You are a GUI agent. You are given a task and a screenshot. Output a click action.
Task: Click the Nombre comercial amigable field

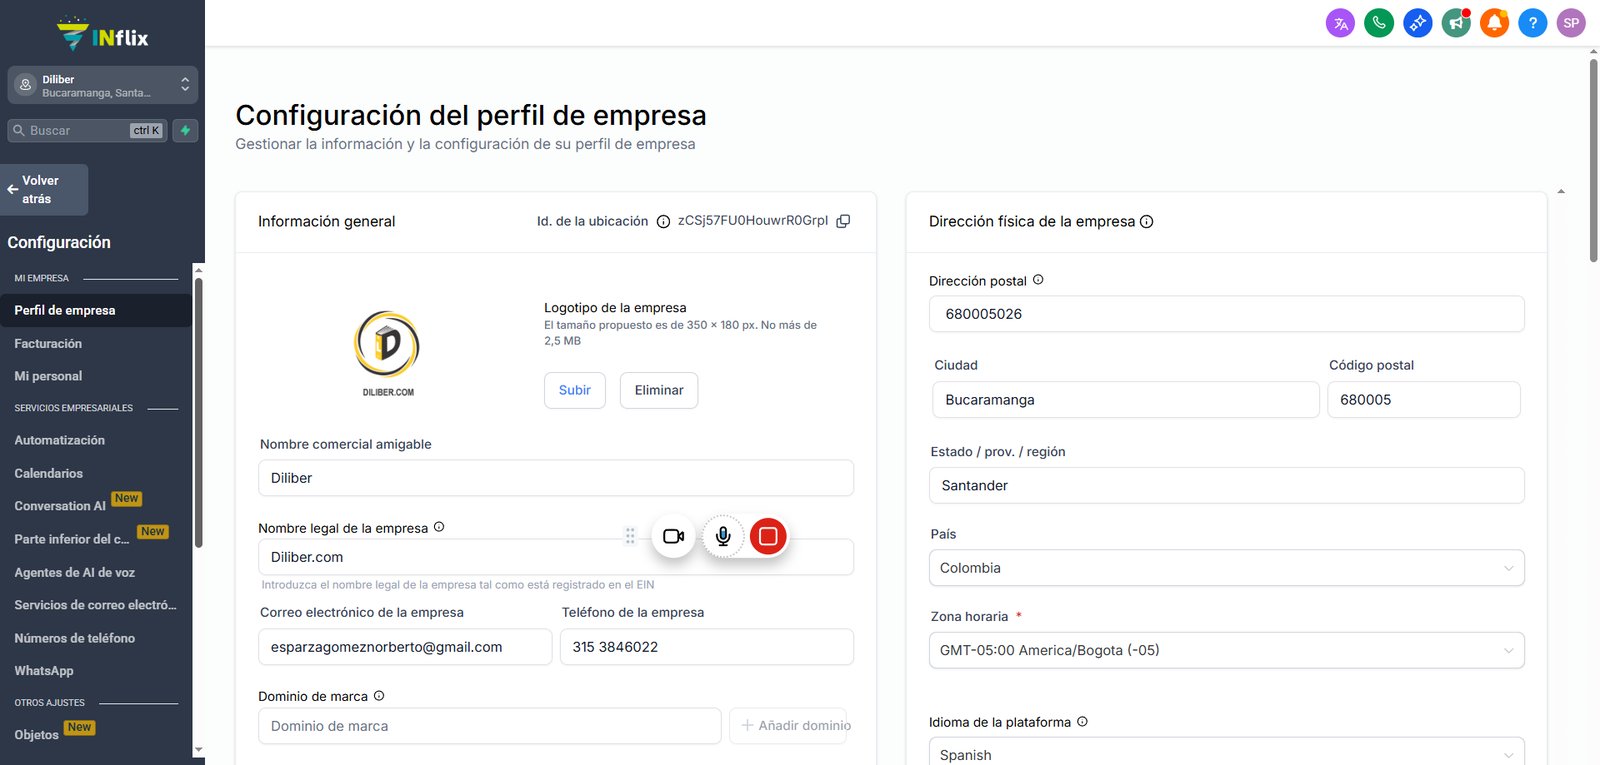pyautogui.click(x=556, y=478)
